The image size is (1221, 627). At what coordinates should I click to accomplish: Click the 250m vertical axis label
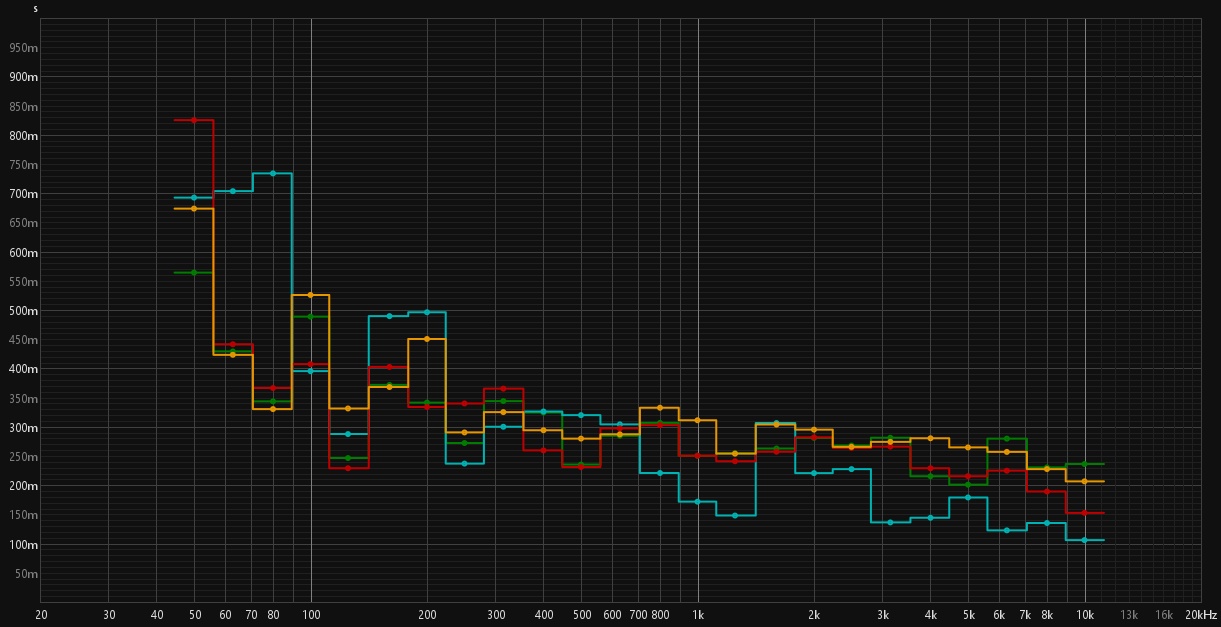pos(24,457)
